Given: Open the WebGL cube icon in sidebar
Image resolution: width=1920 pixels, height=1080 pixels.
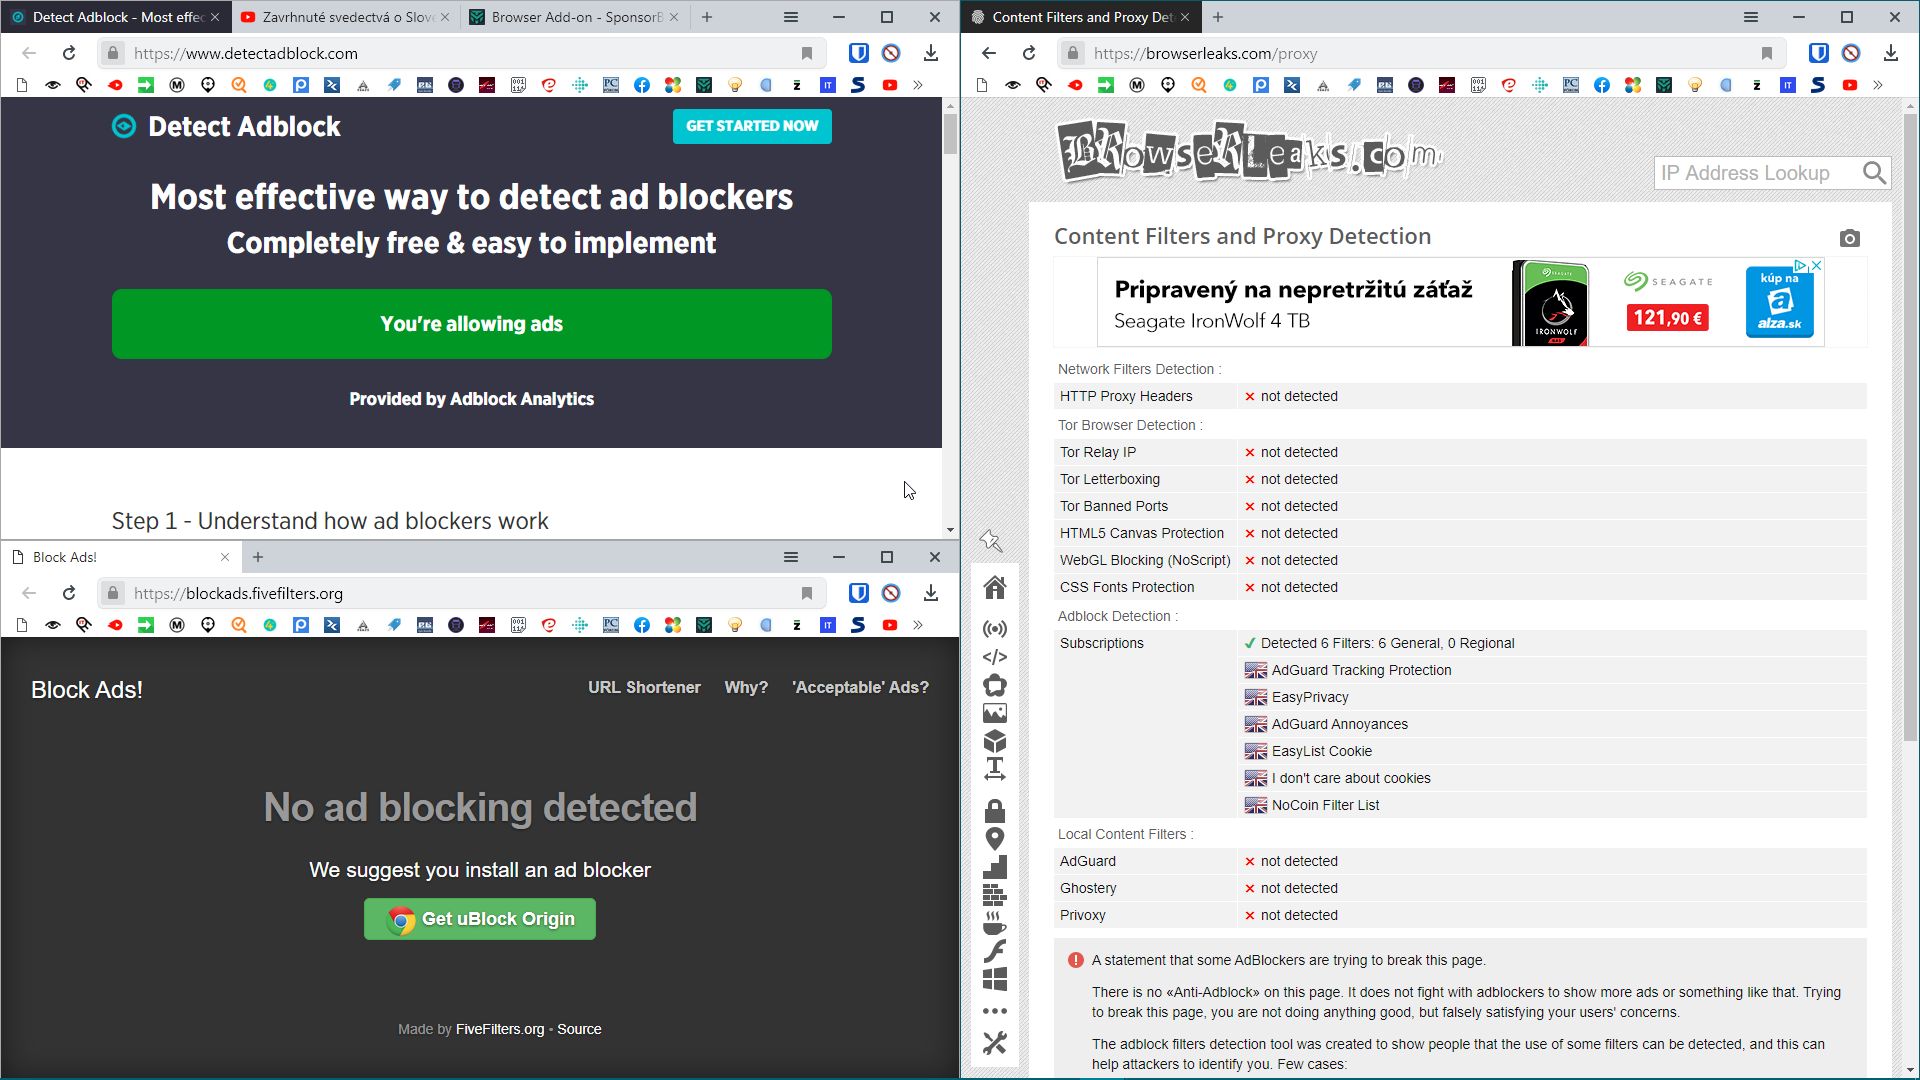Looking at the screenshot, I should tap(994, 741).
